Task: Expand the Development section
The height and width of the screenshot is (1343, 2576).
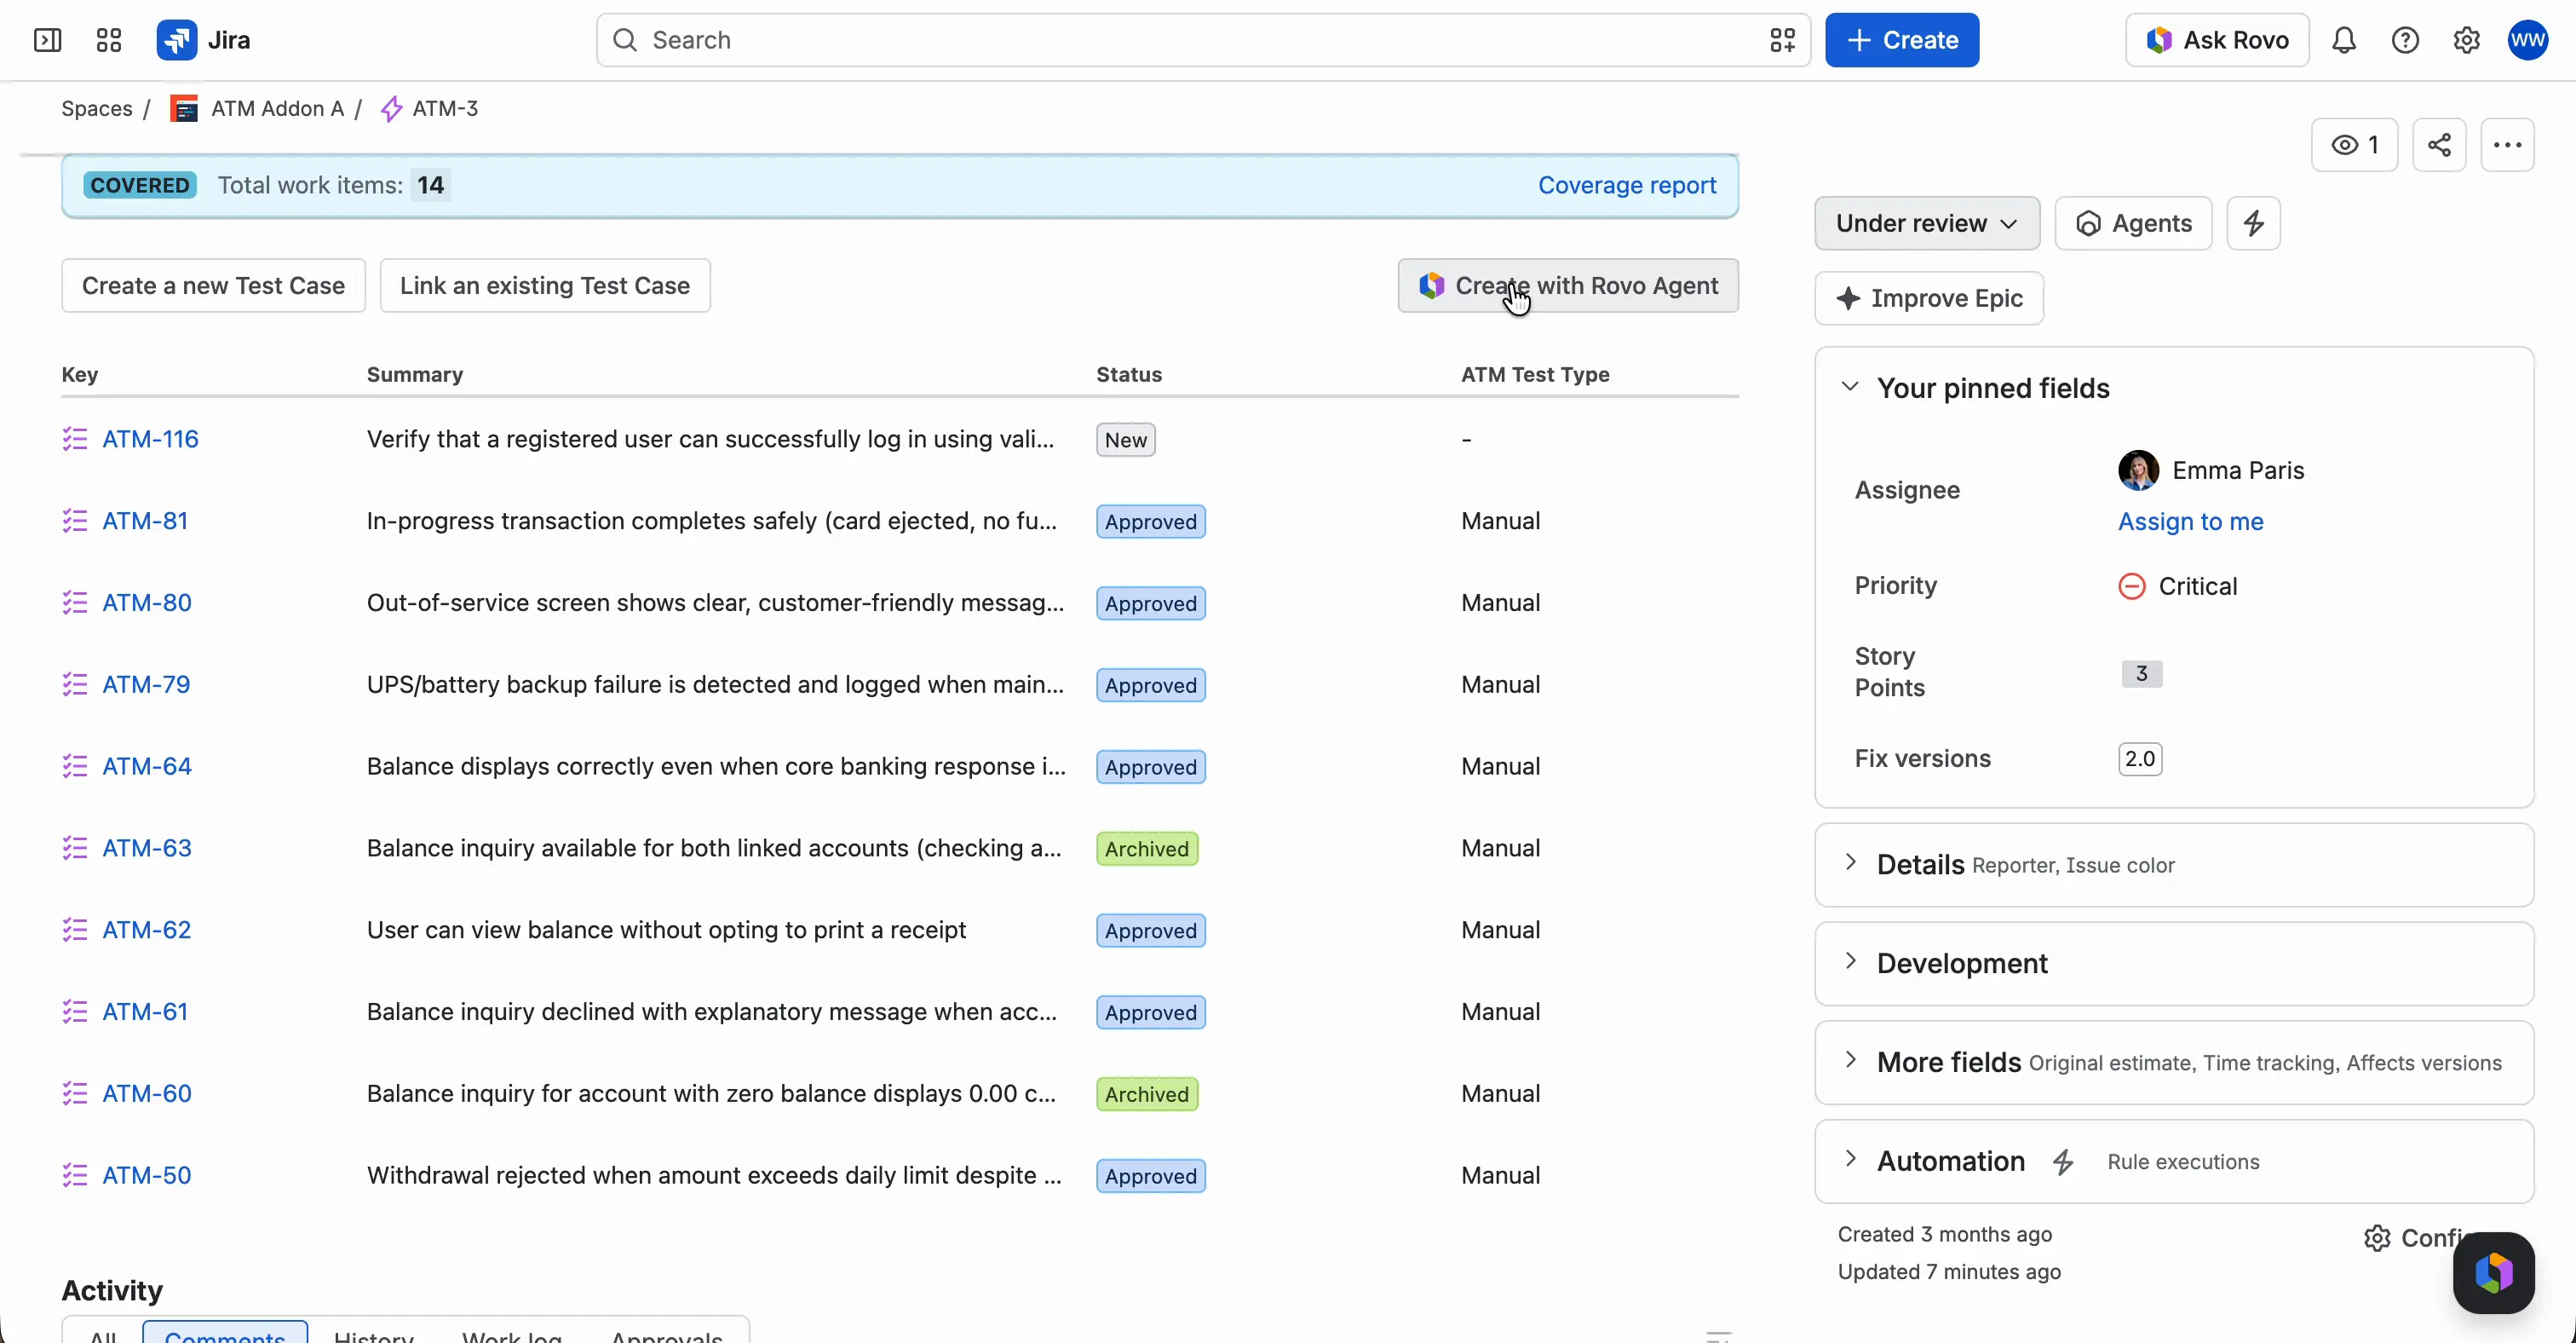Action: pos(1850,962)
